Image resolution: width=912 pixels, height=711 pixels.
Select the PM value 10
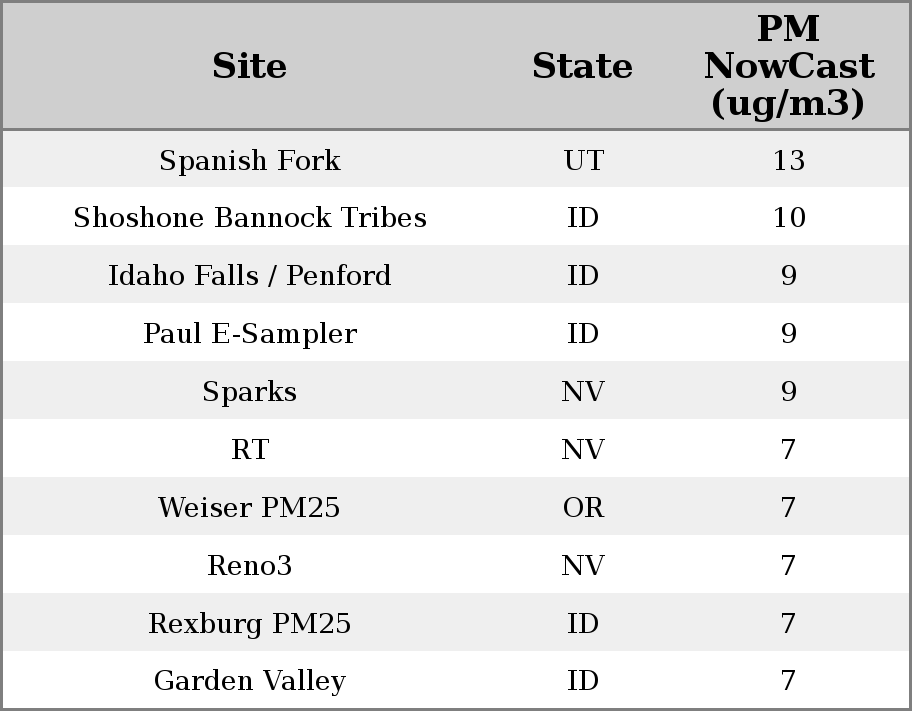coord(788,218)
